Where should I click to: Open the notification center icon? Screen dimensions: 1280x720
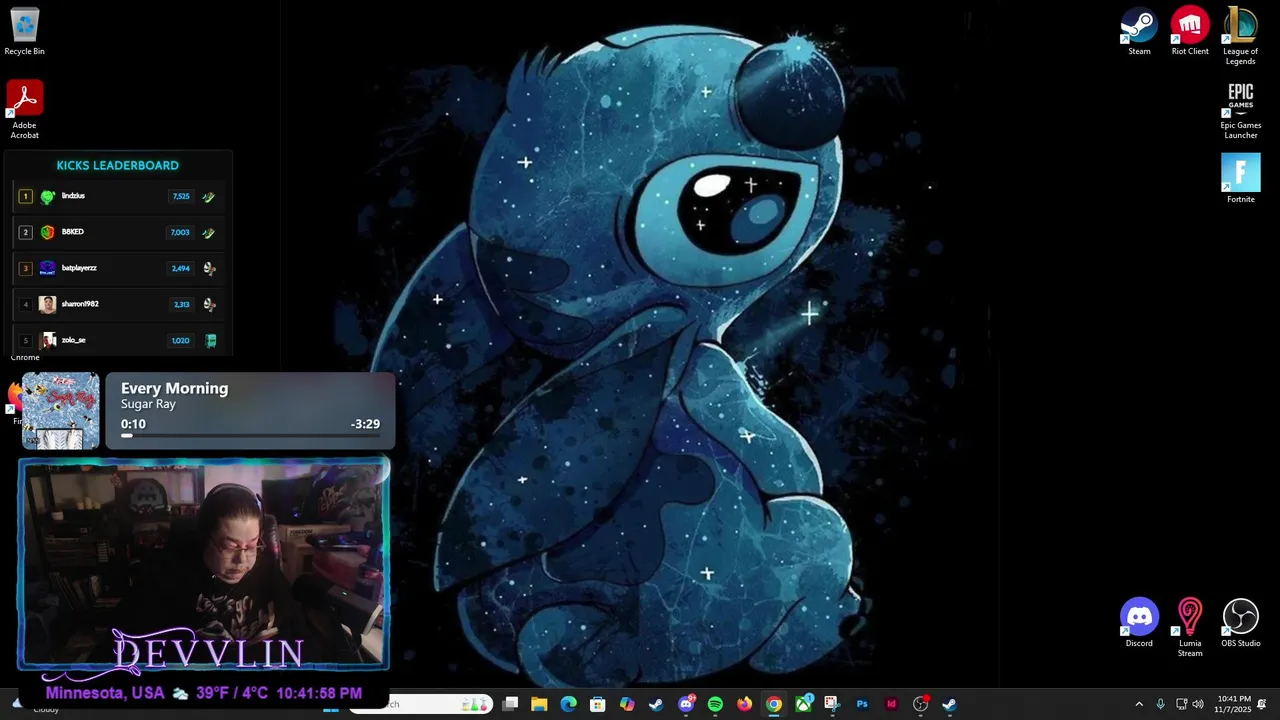point(1262,704)
